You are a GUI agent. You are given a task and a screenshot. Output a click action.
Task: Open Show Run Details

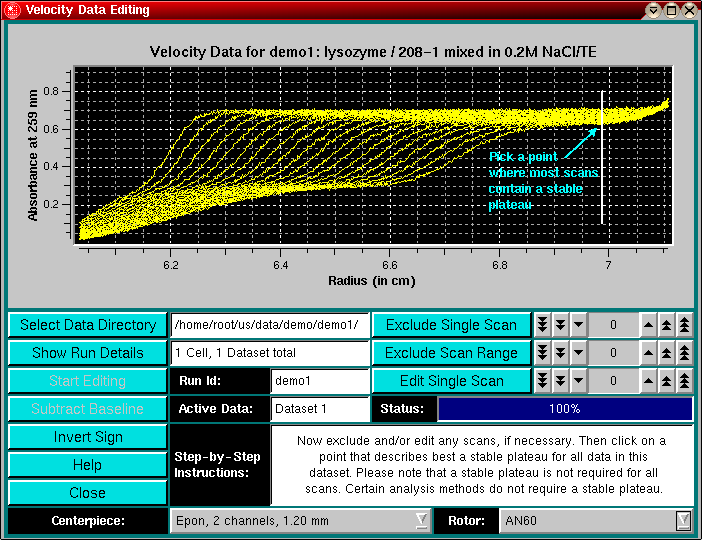coord(88,353)
